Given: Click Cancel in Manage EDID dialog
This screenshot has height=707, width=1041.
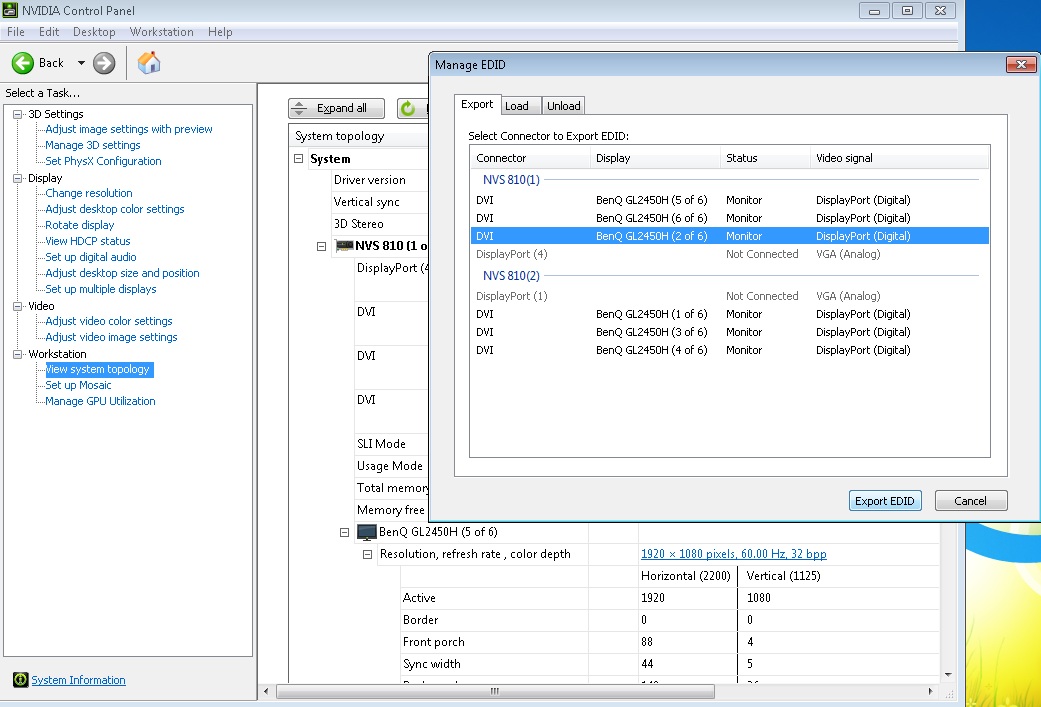Looking at the screenshot, I should (971, 501).
